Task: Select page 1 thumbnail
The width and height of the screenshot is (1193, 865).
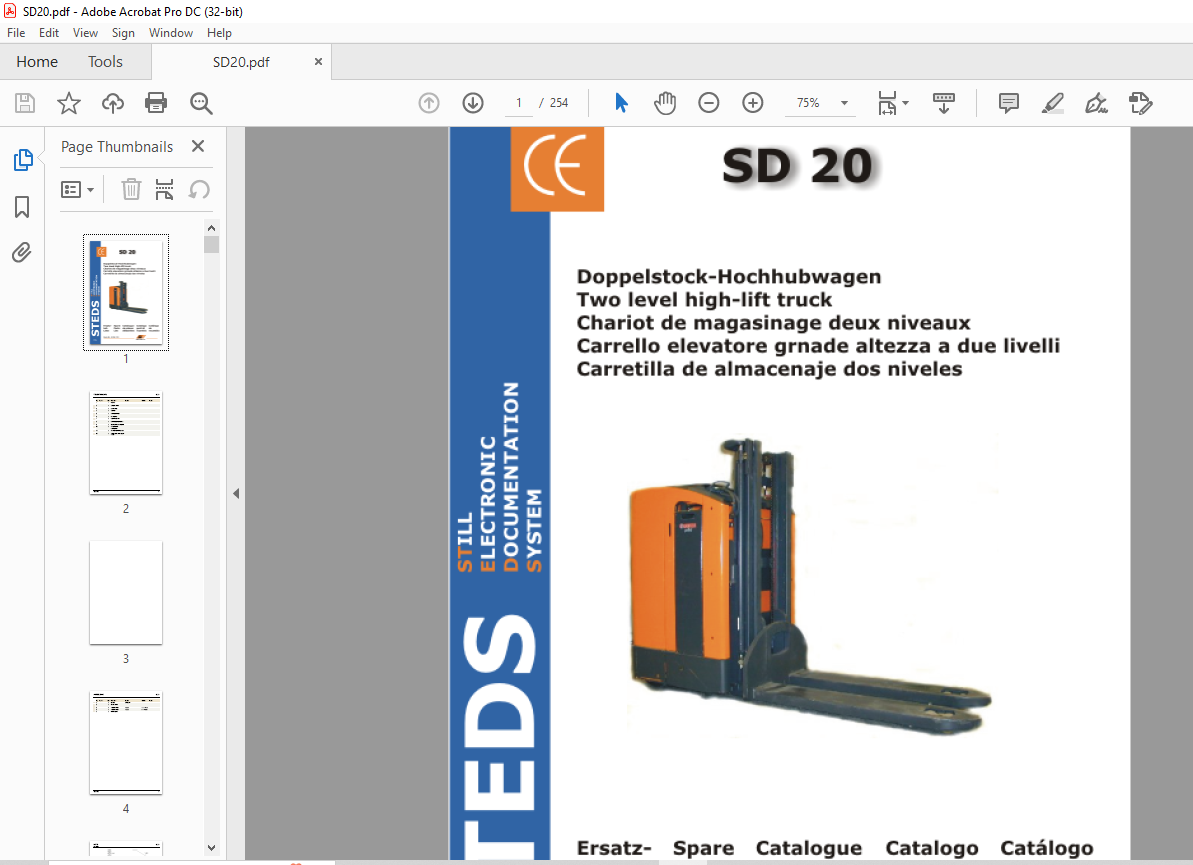Action: pyautogui.click(x=126, y=292)
